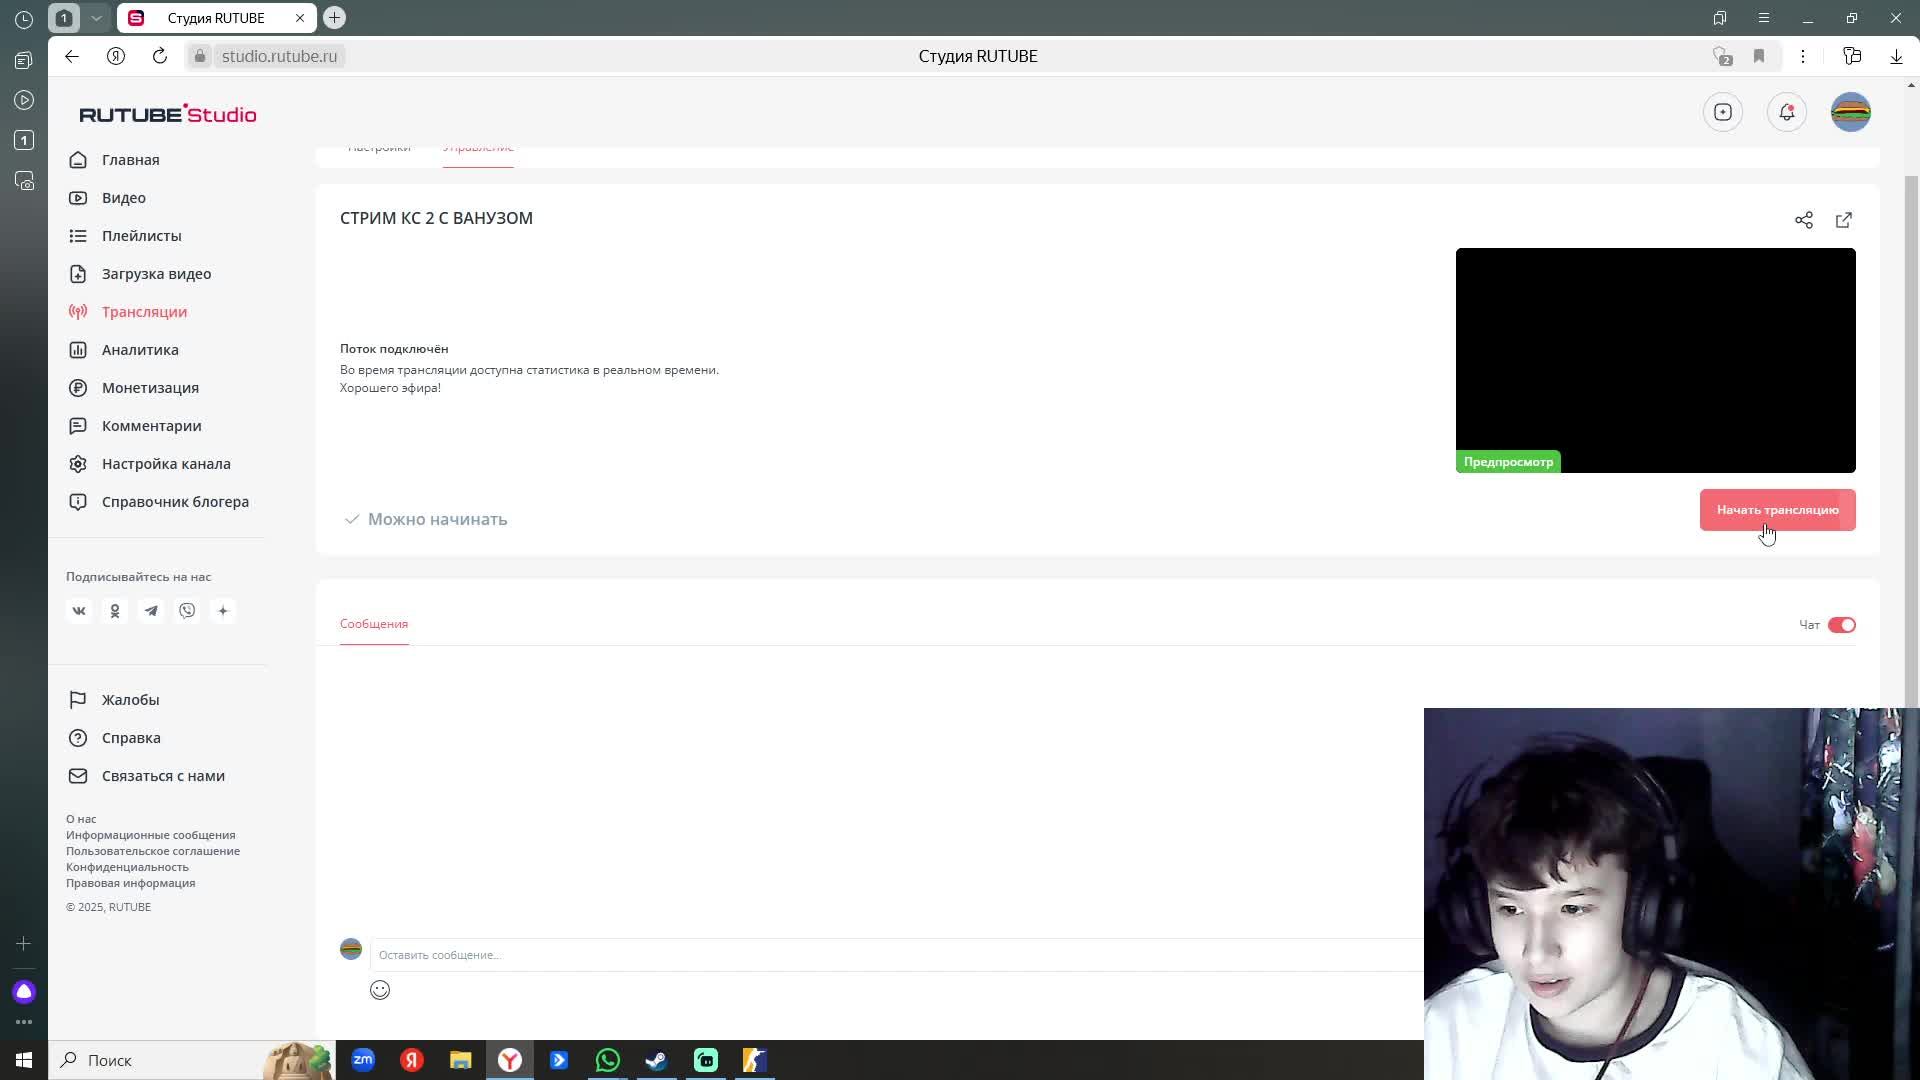Click the Оставить сообщение input field
This screenshot has width=1920, height=1080.
coord(897,955)
